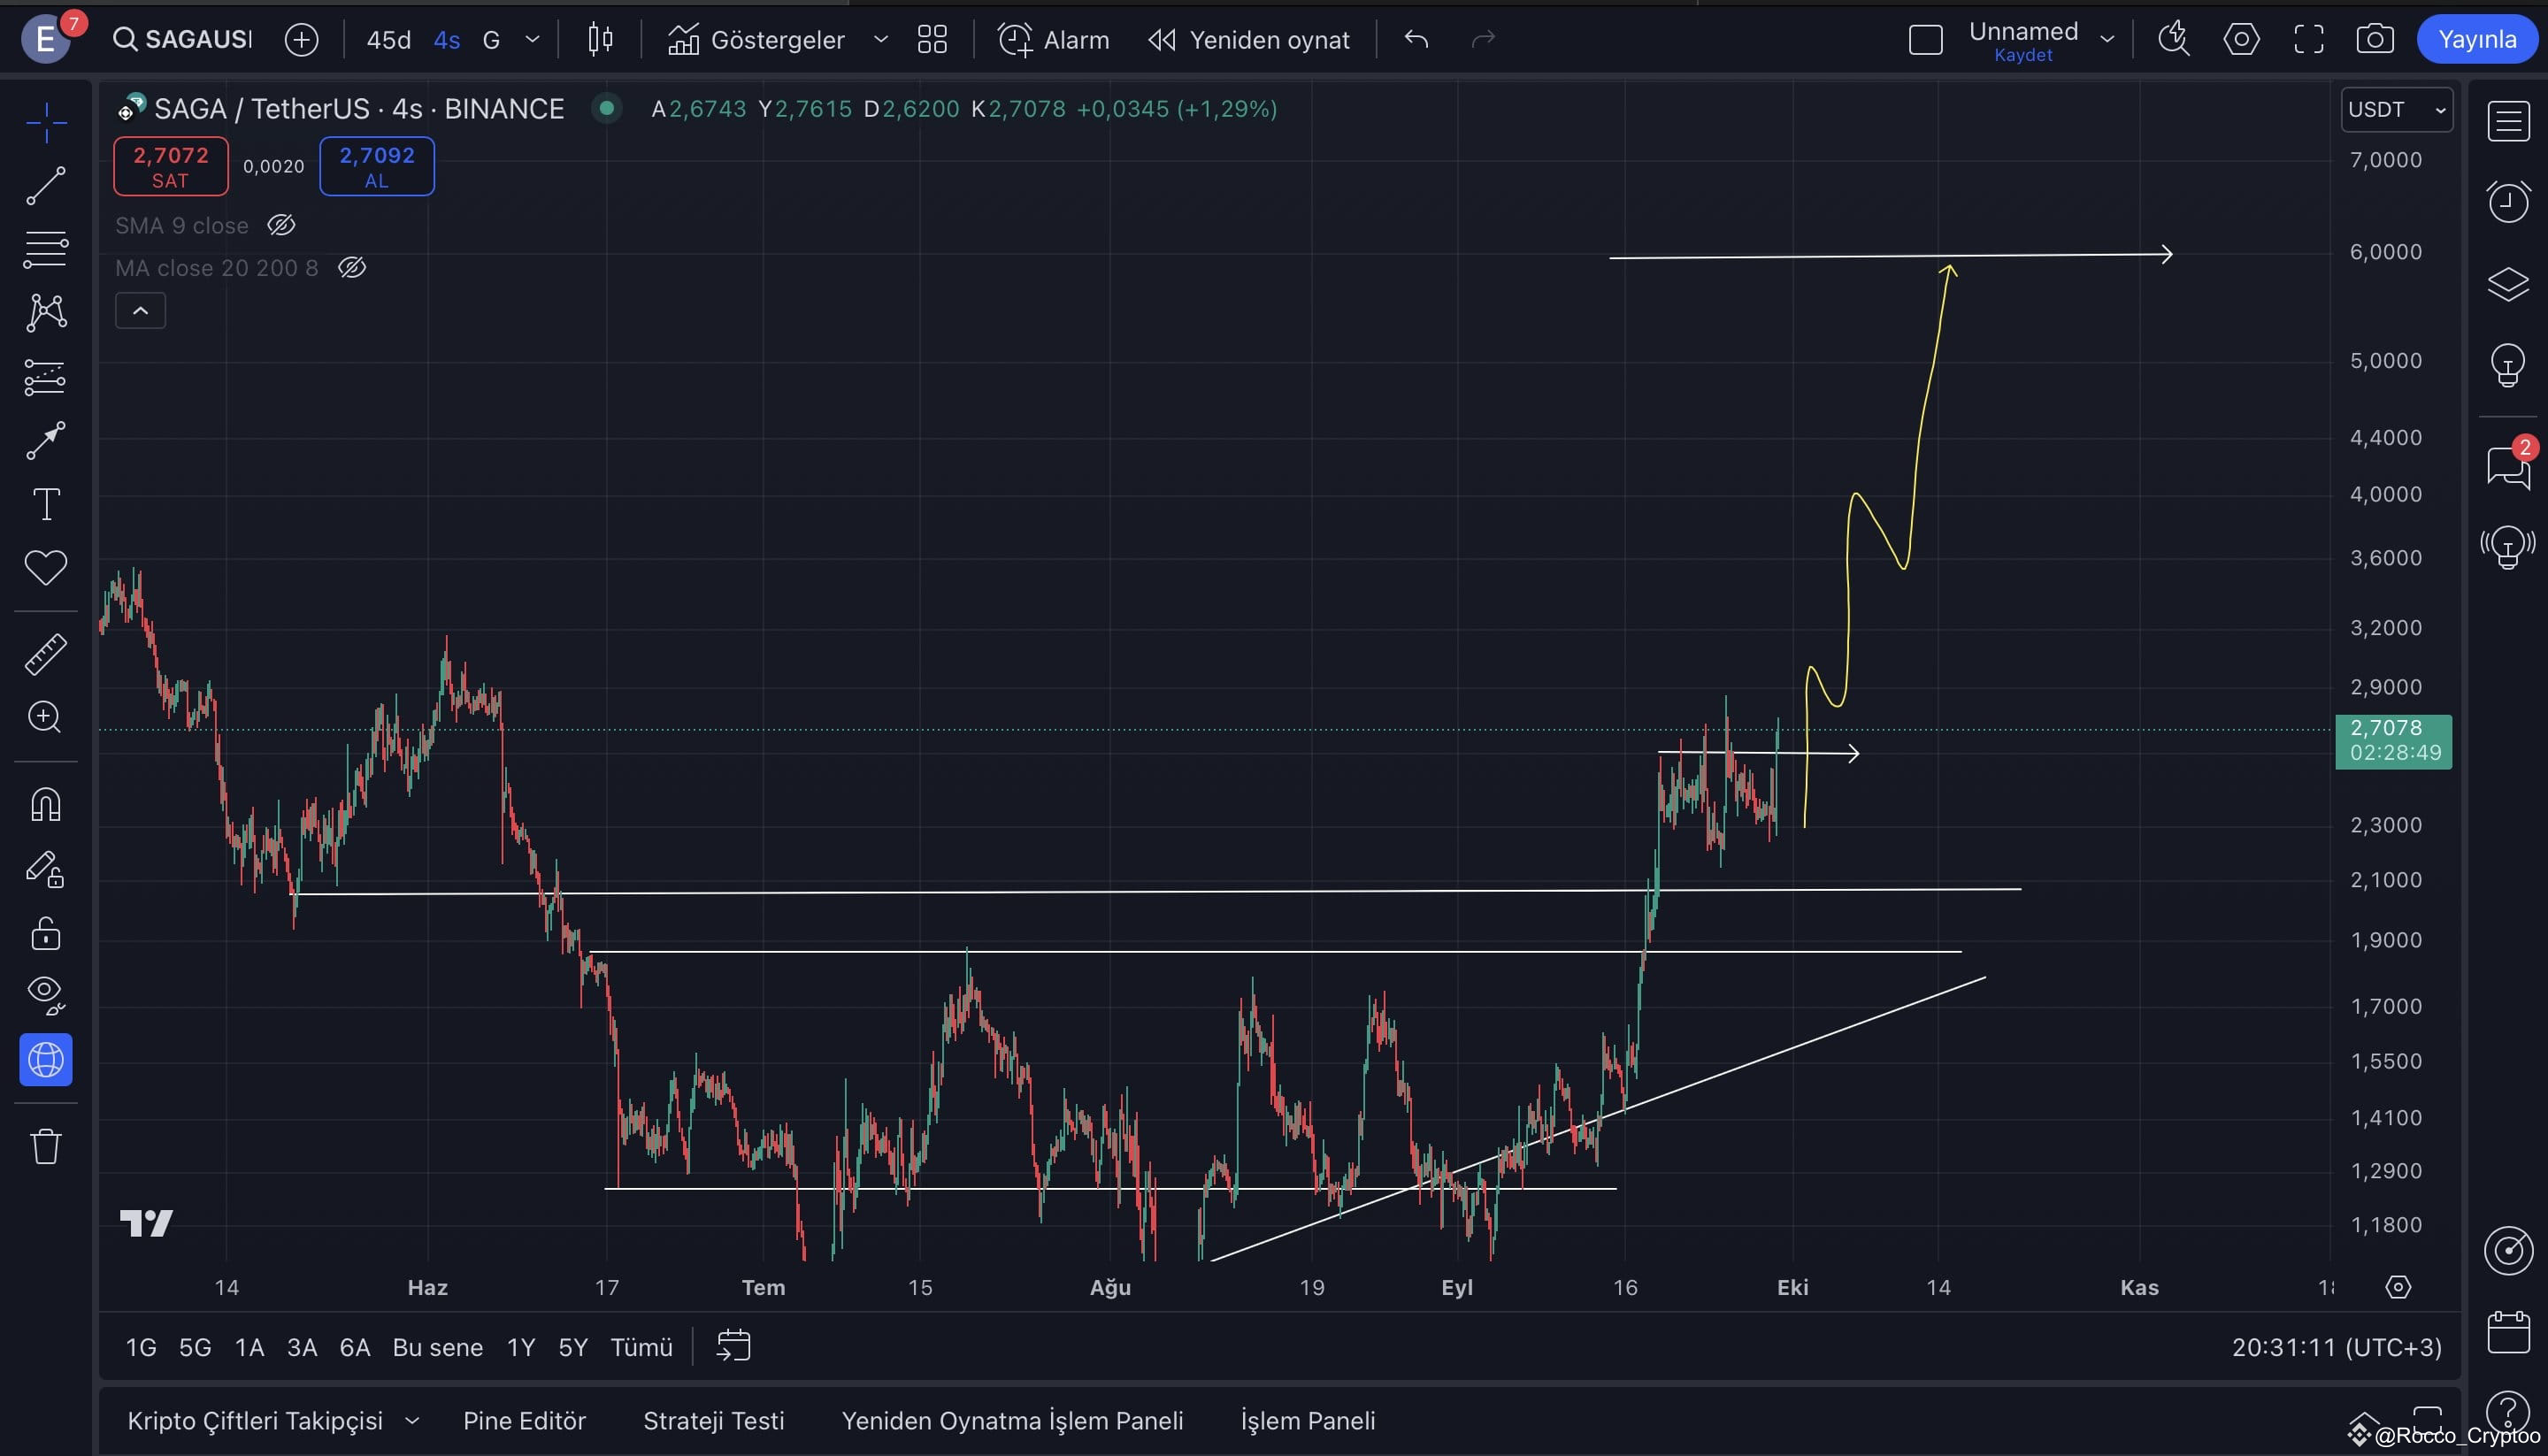
Task: Switch to the Pine Editör tab
Action: 524,1420
